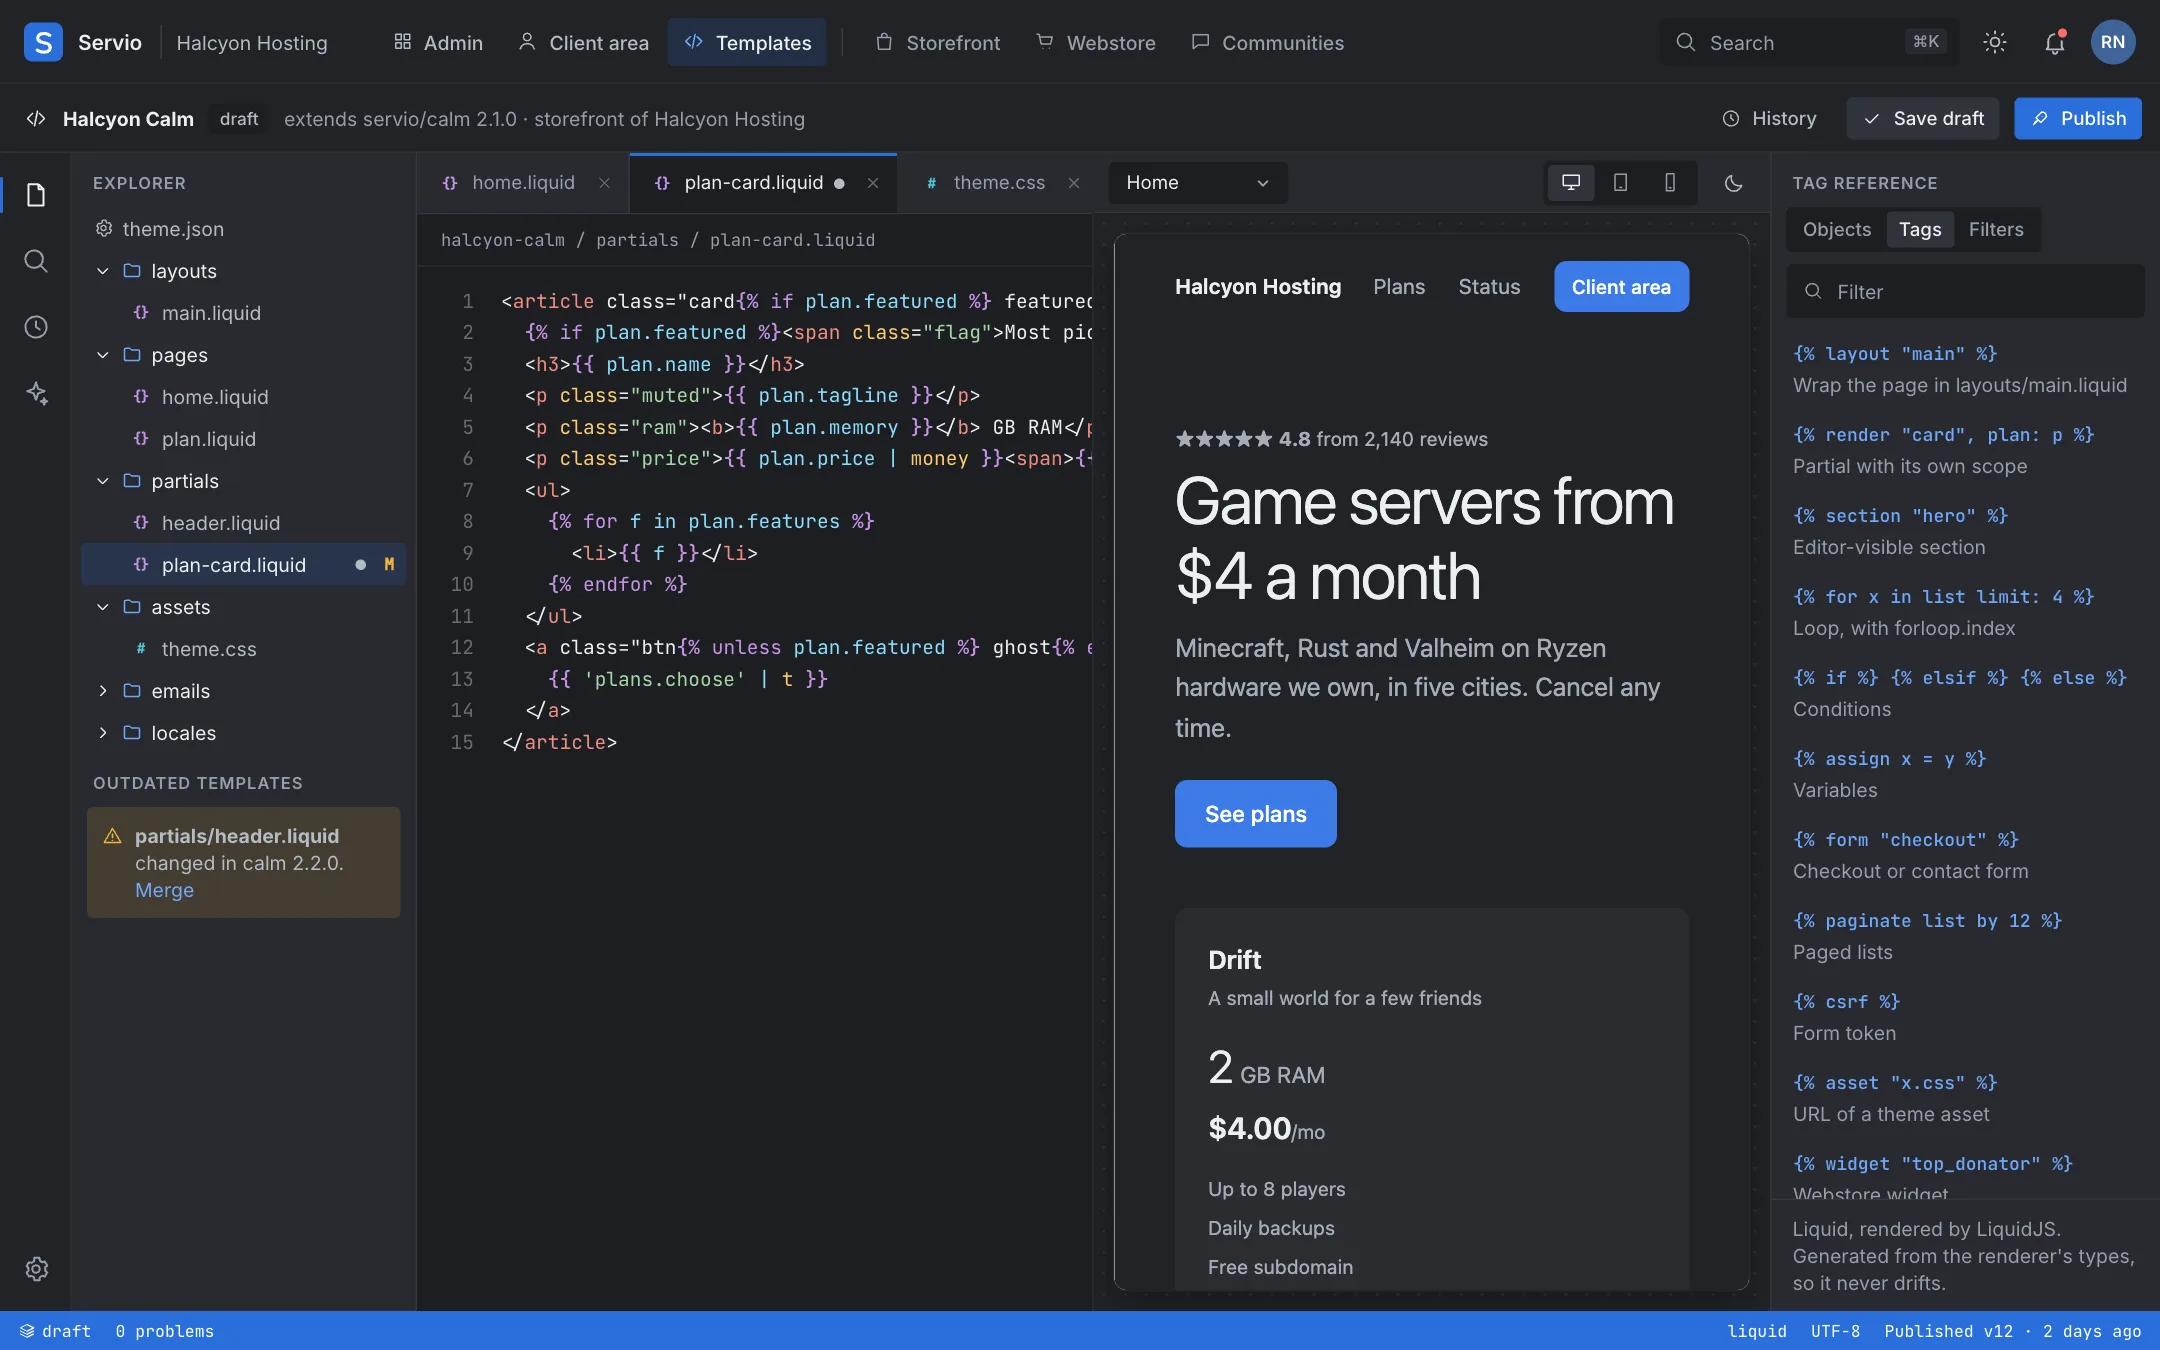Expand the emails folder
Image resolution: width=2160 pixels, height=1350 pixels.
(102, 691)
